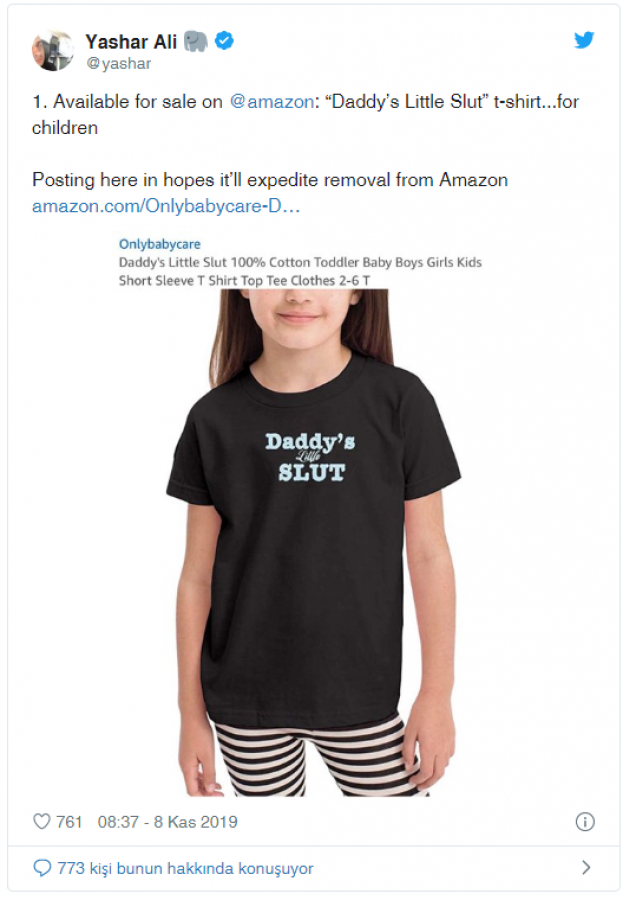This screenshot has width=623, height=900.
Task: Open the conversation using right chevron arrow
Action: coord(586,867)
